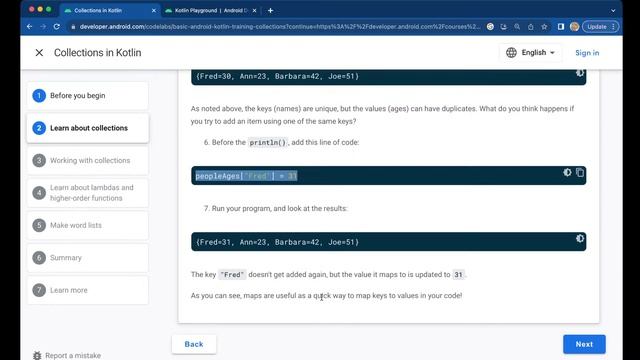Click the highlighted peopleAges["Fred"] = 31 code

point(246,176)
